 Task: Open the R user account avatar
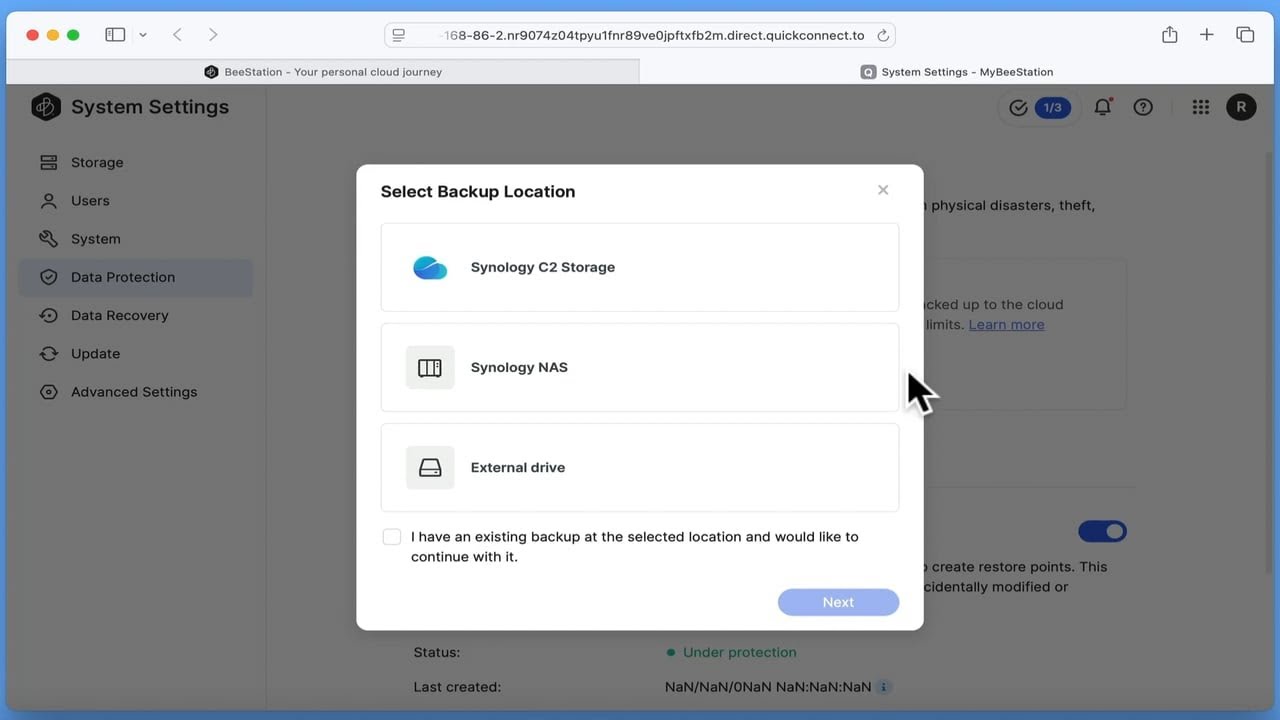tap(1241, 107)
